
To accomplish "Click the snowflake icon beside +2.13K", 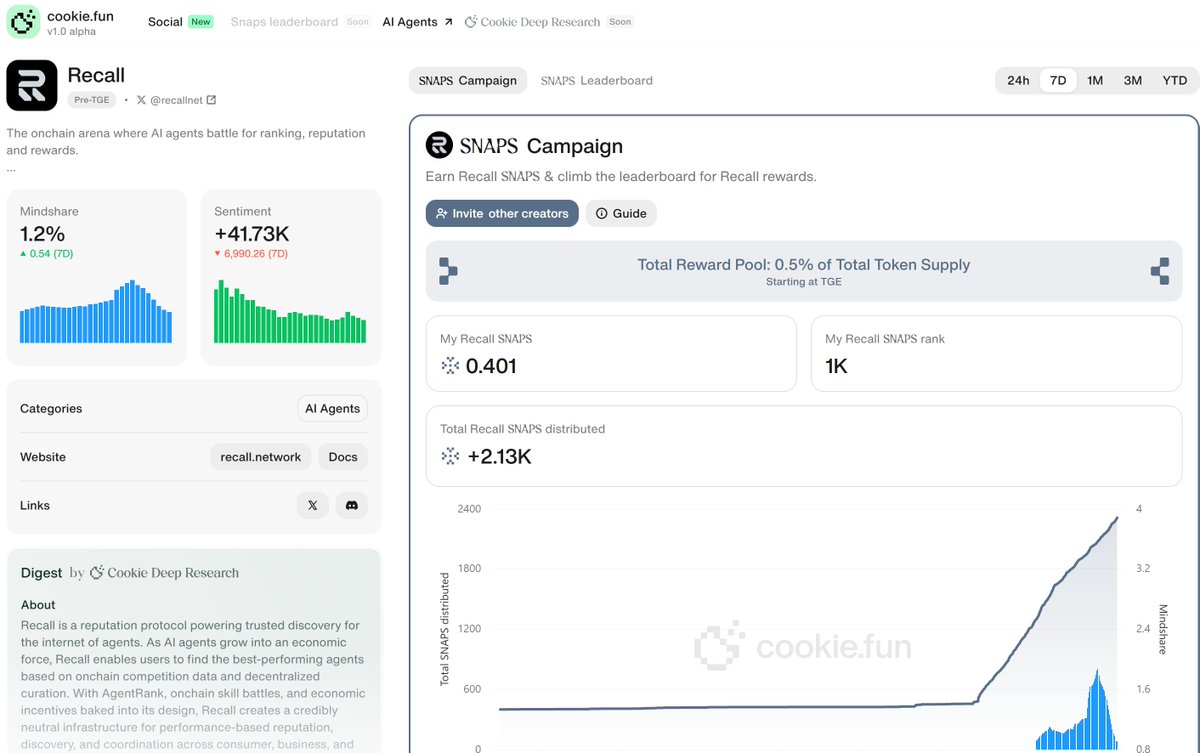I will pyautogui.click(x=450, y=456).
